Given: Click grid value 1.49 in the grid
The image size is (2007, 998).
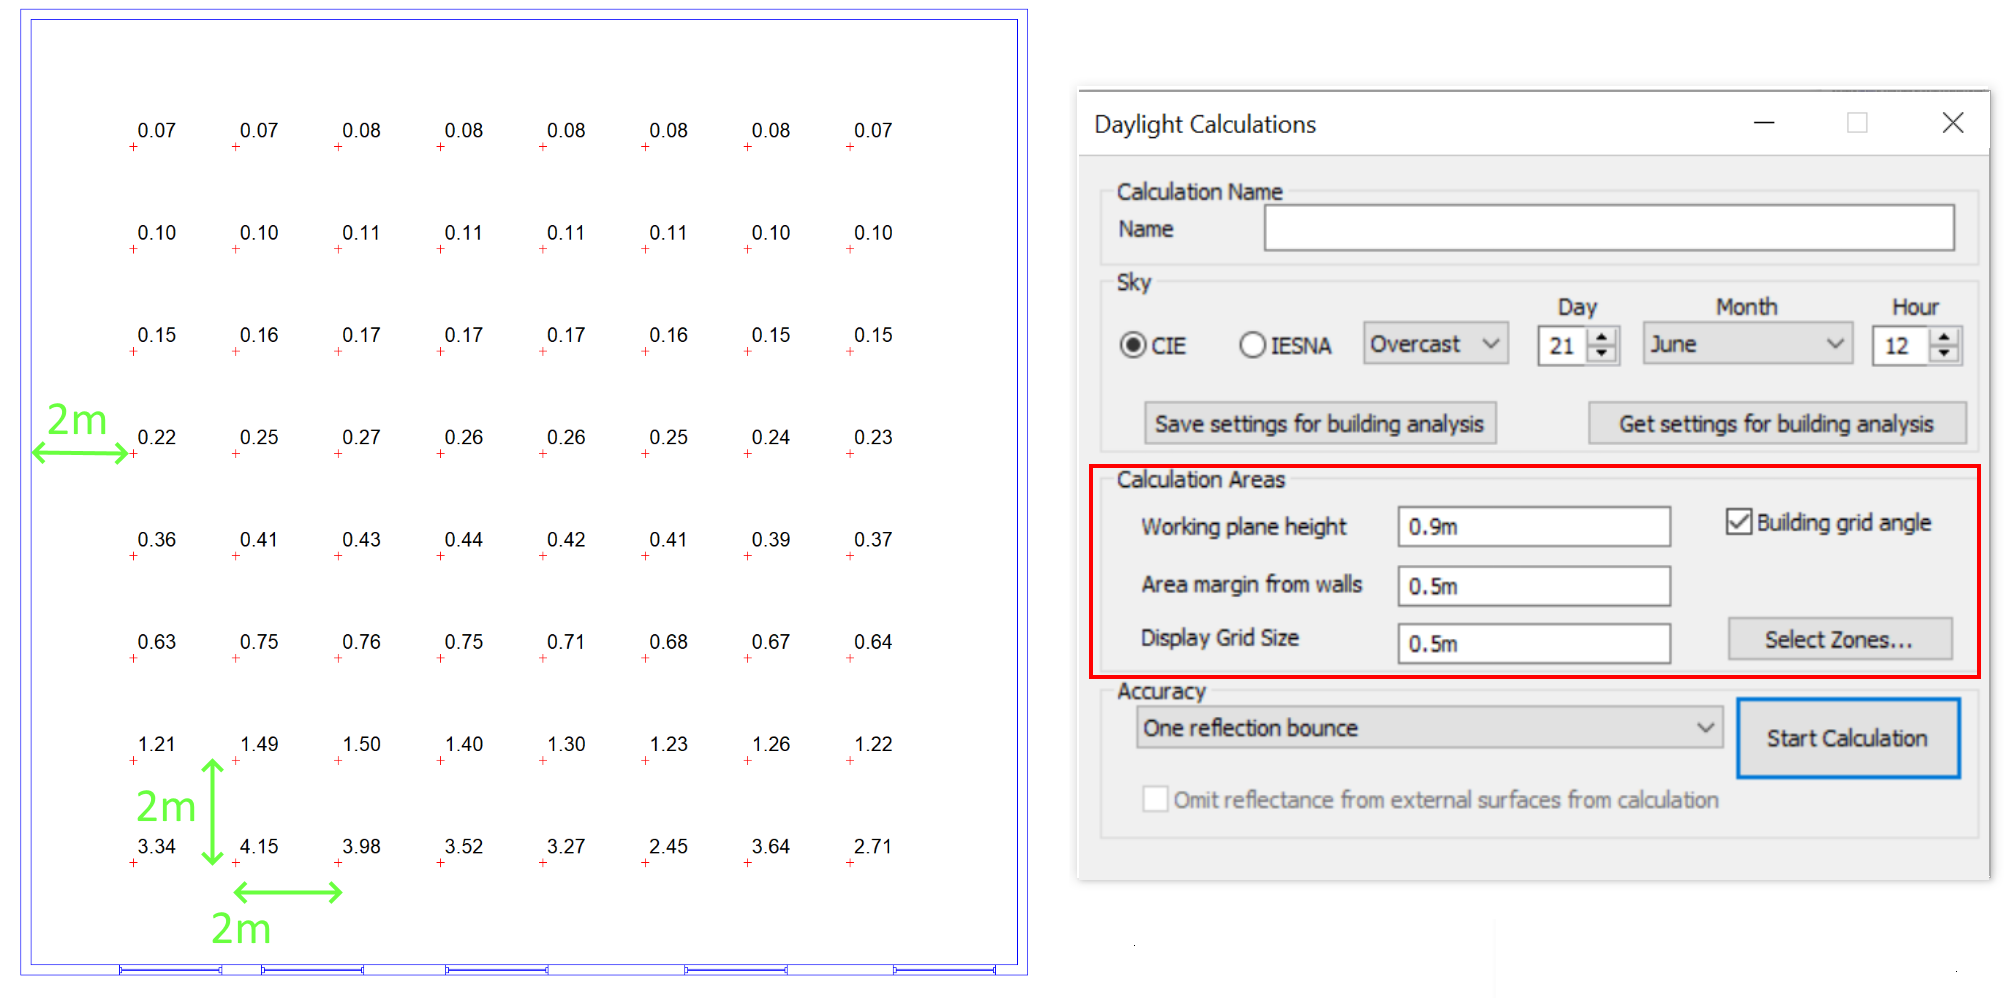Looking at the screenshot, I should coord(259,745).
